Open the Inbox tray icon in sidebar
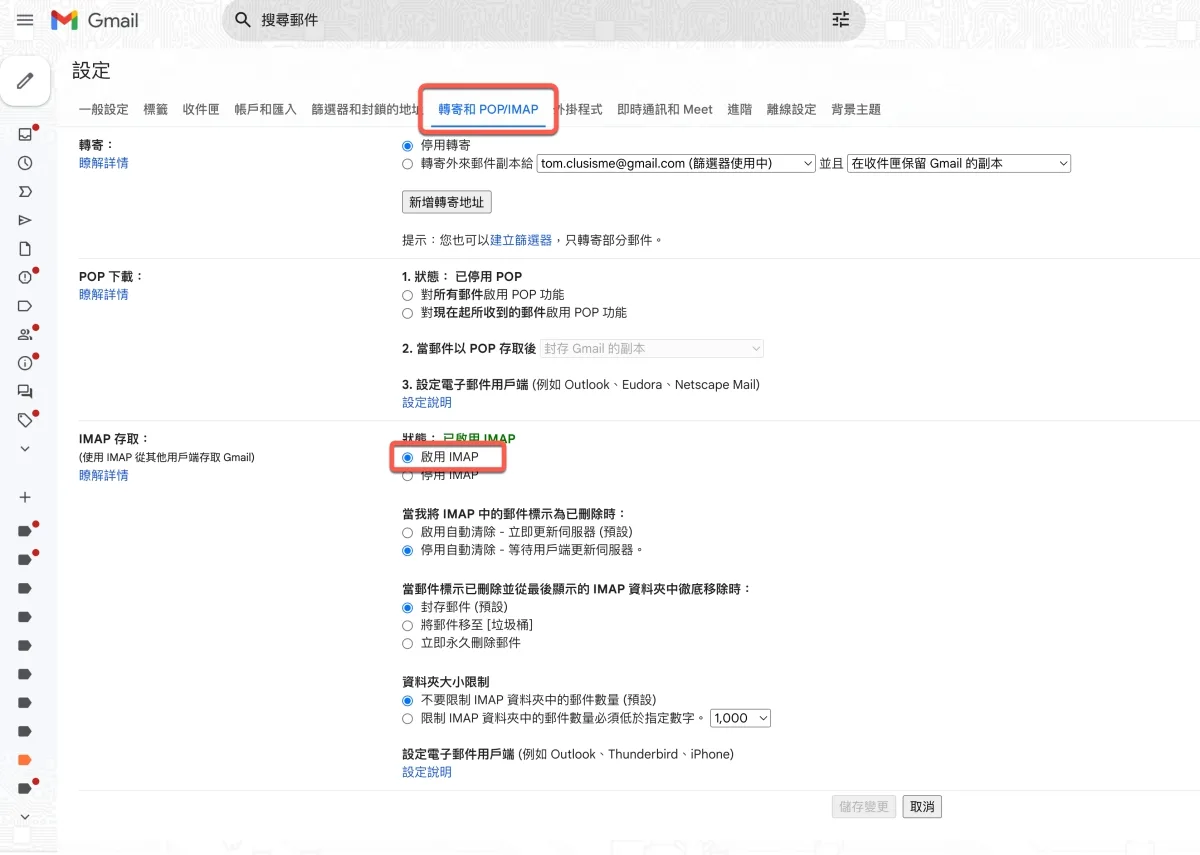1200x855 pixels. pyautogui.click(x=25, y=134)
